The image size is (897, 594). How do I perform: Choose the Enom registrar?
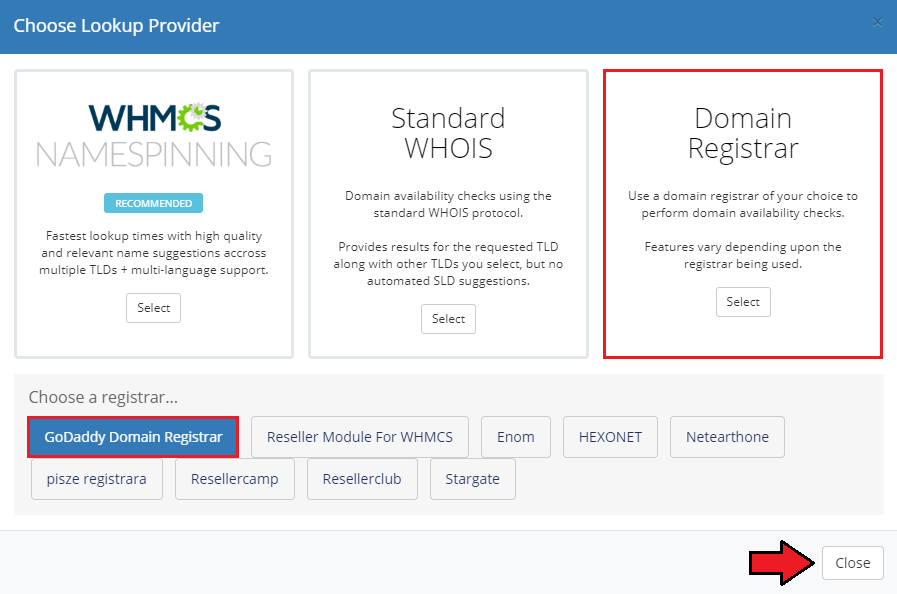click(x=515, y=437)
